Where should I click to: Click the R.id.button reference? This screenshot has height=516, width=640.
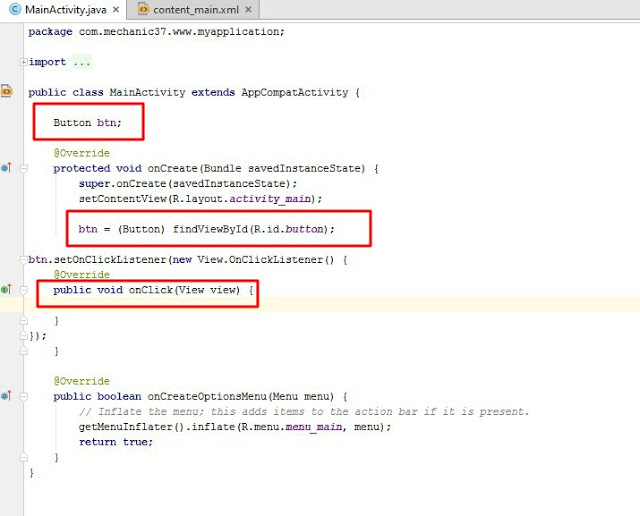coord(289,229)
